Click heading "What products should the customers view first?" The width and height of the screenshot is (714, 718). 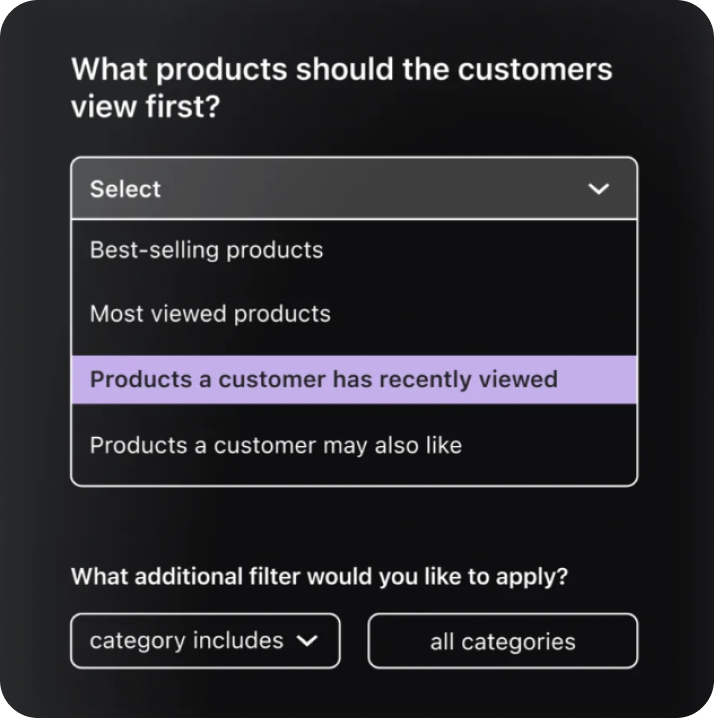coord(341,88)
